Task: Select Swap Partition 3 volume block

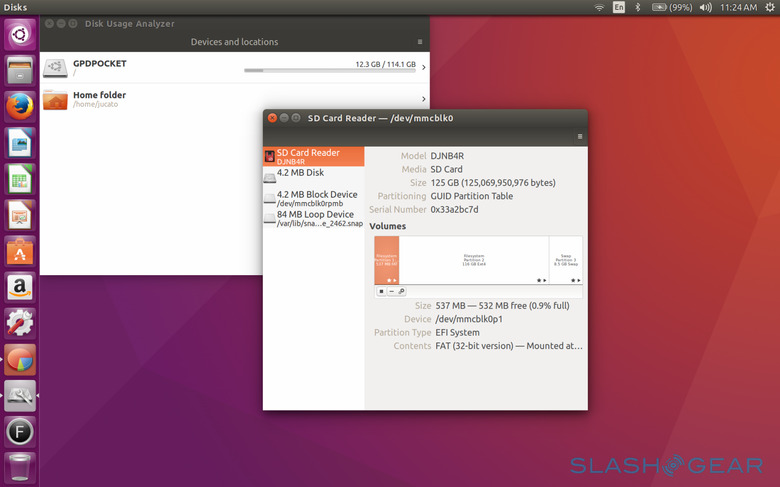Action: [x=566, y=260]
